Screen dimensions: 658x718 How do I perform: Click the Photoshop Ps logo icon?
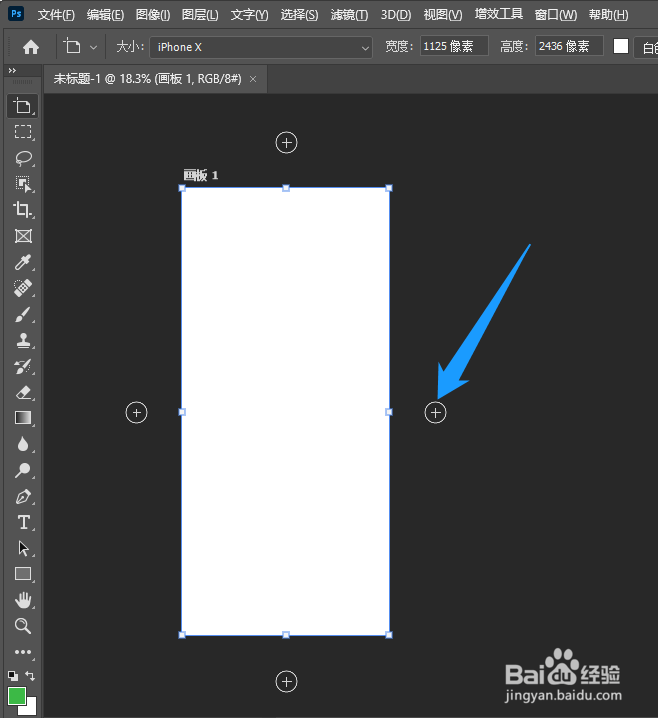click(x=16, y=13)
